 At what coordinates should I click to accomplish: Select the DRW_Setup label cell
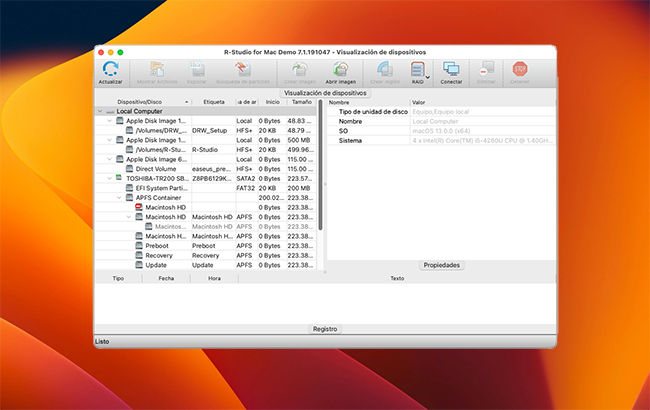[213, 130]
